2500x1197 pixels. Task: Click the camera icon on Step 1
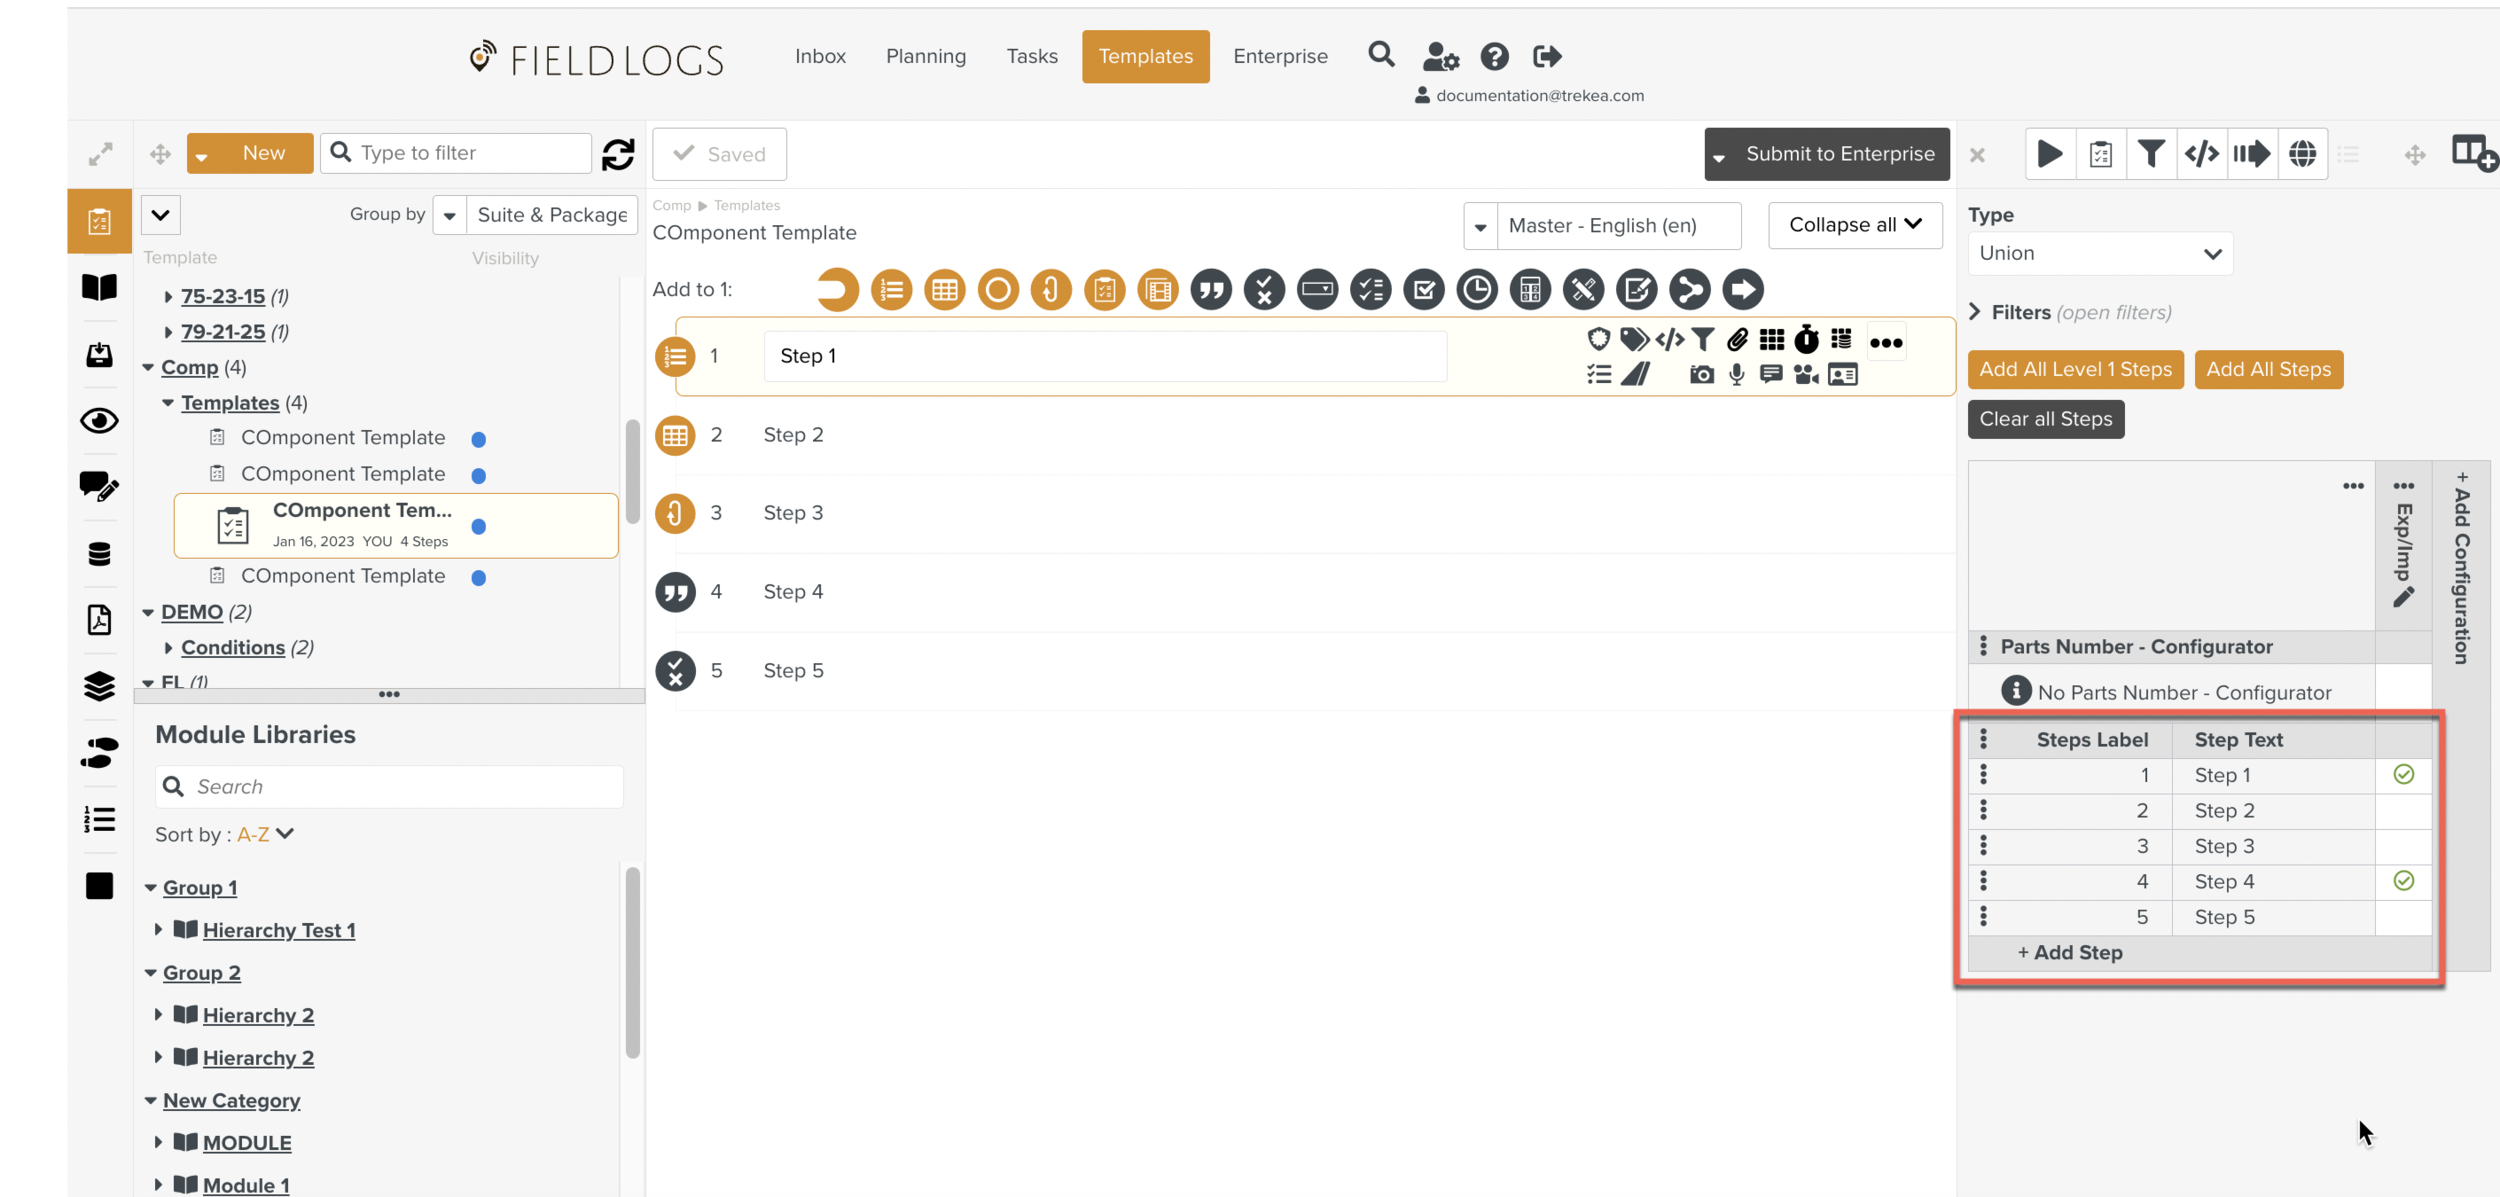click(1701, 375)
